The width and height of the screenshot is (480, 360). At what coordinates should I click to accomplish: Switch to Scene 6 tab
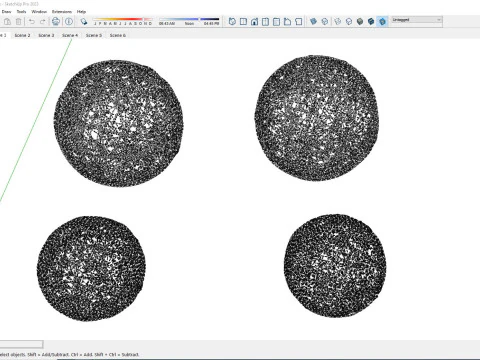click(118, 35)
